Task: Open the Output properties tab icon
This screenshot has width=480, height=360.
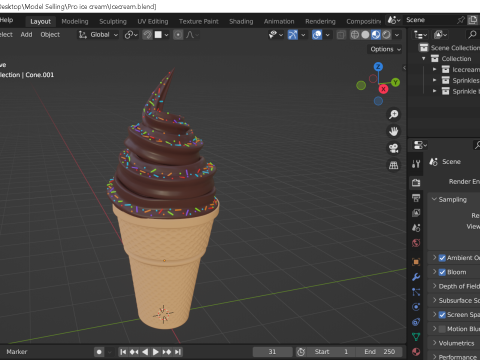Action: coord(416,198)
